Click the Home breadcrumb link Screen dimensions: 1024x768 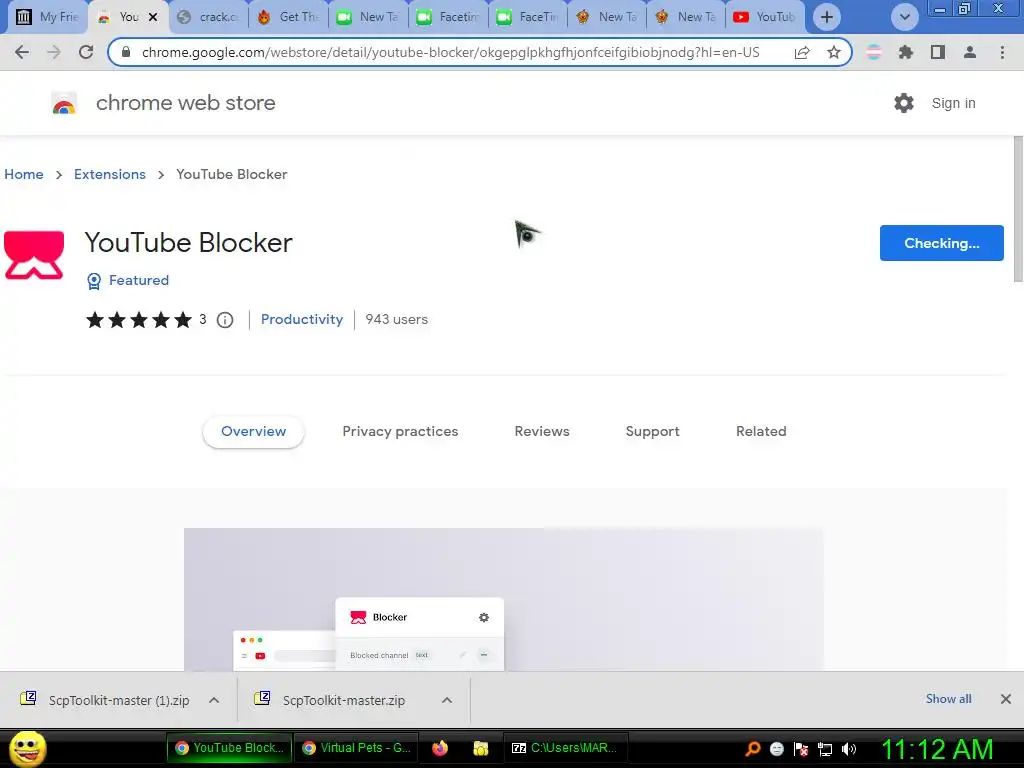click(x=24, y=174)
